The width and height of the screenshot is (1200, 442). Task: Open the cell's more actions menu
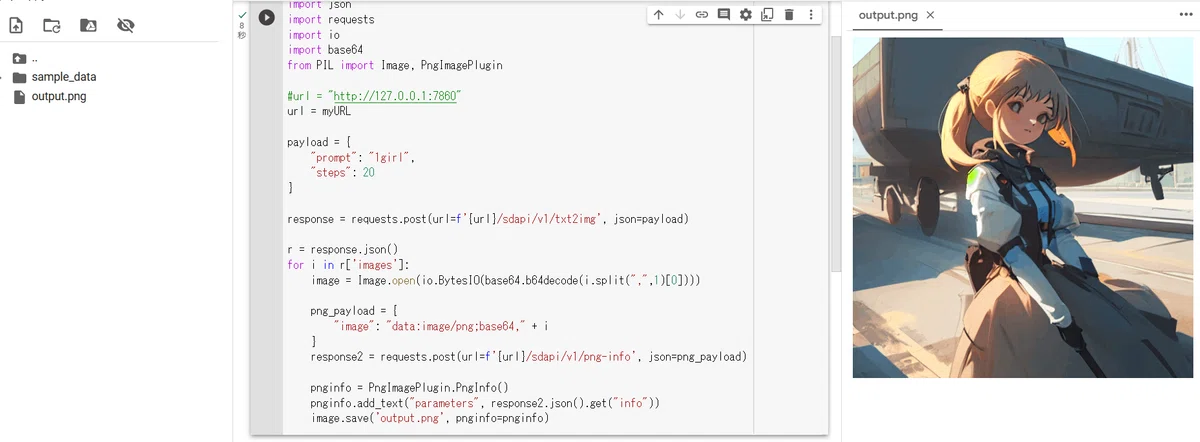pyautogui.click(x=811, y=14)
